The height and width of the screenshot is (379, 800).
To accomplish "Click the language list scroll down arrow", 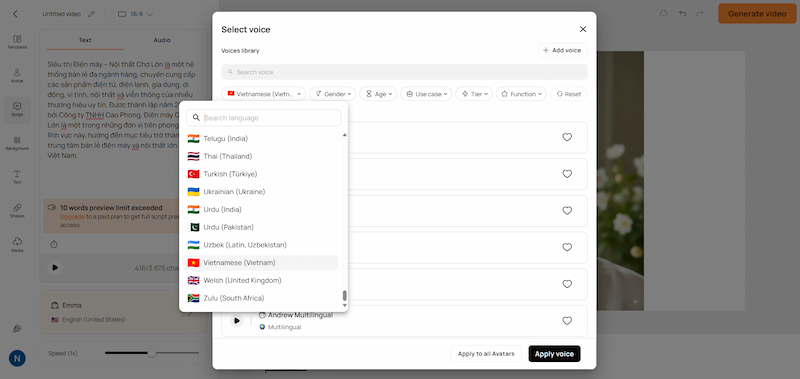I will (344, 306).
